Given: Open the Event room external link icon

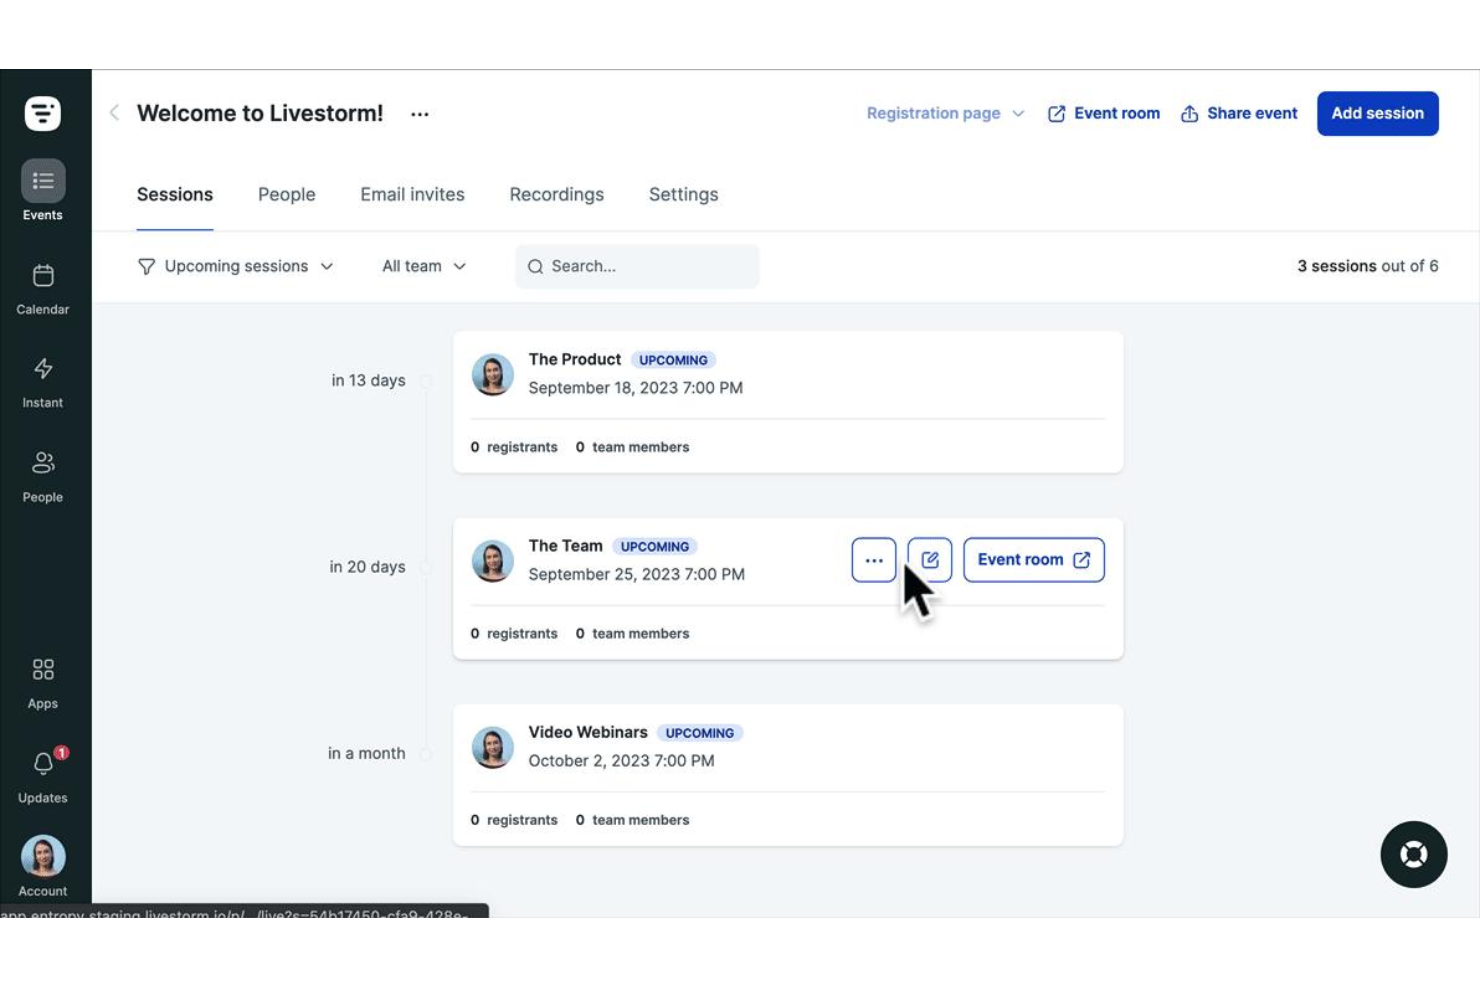Looking at the screenshot, I should 1056,113.
